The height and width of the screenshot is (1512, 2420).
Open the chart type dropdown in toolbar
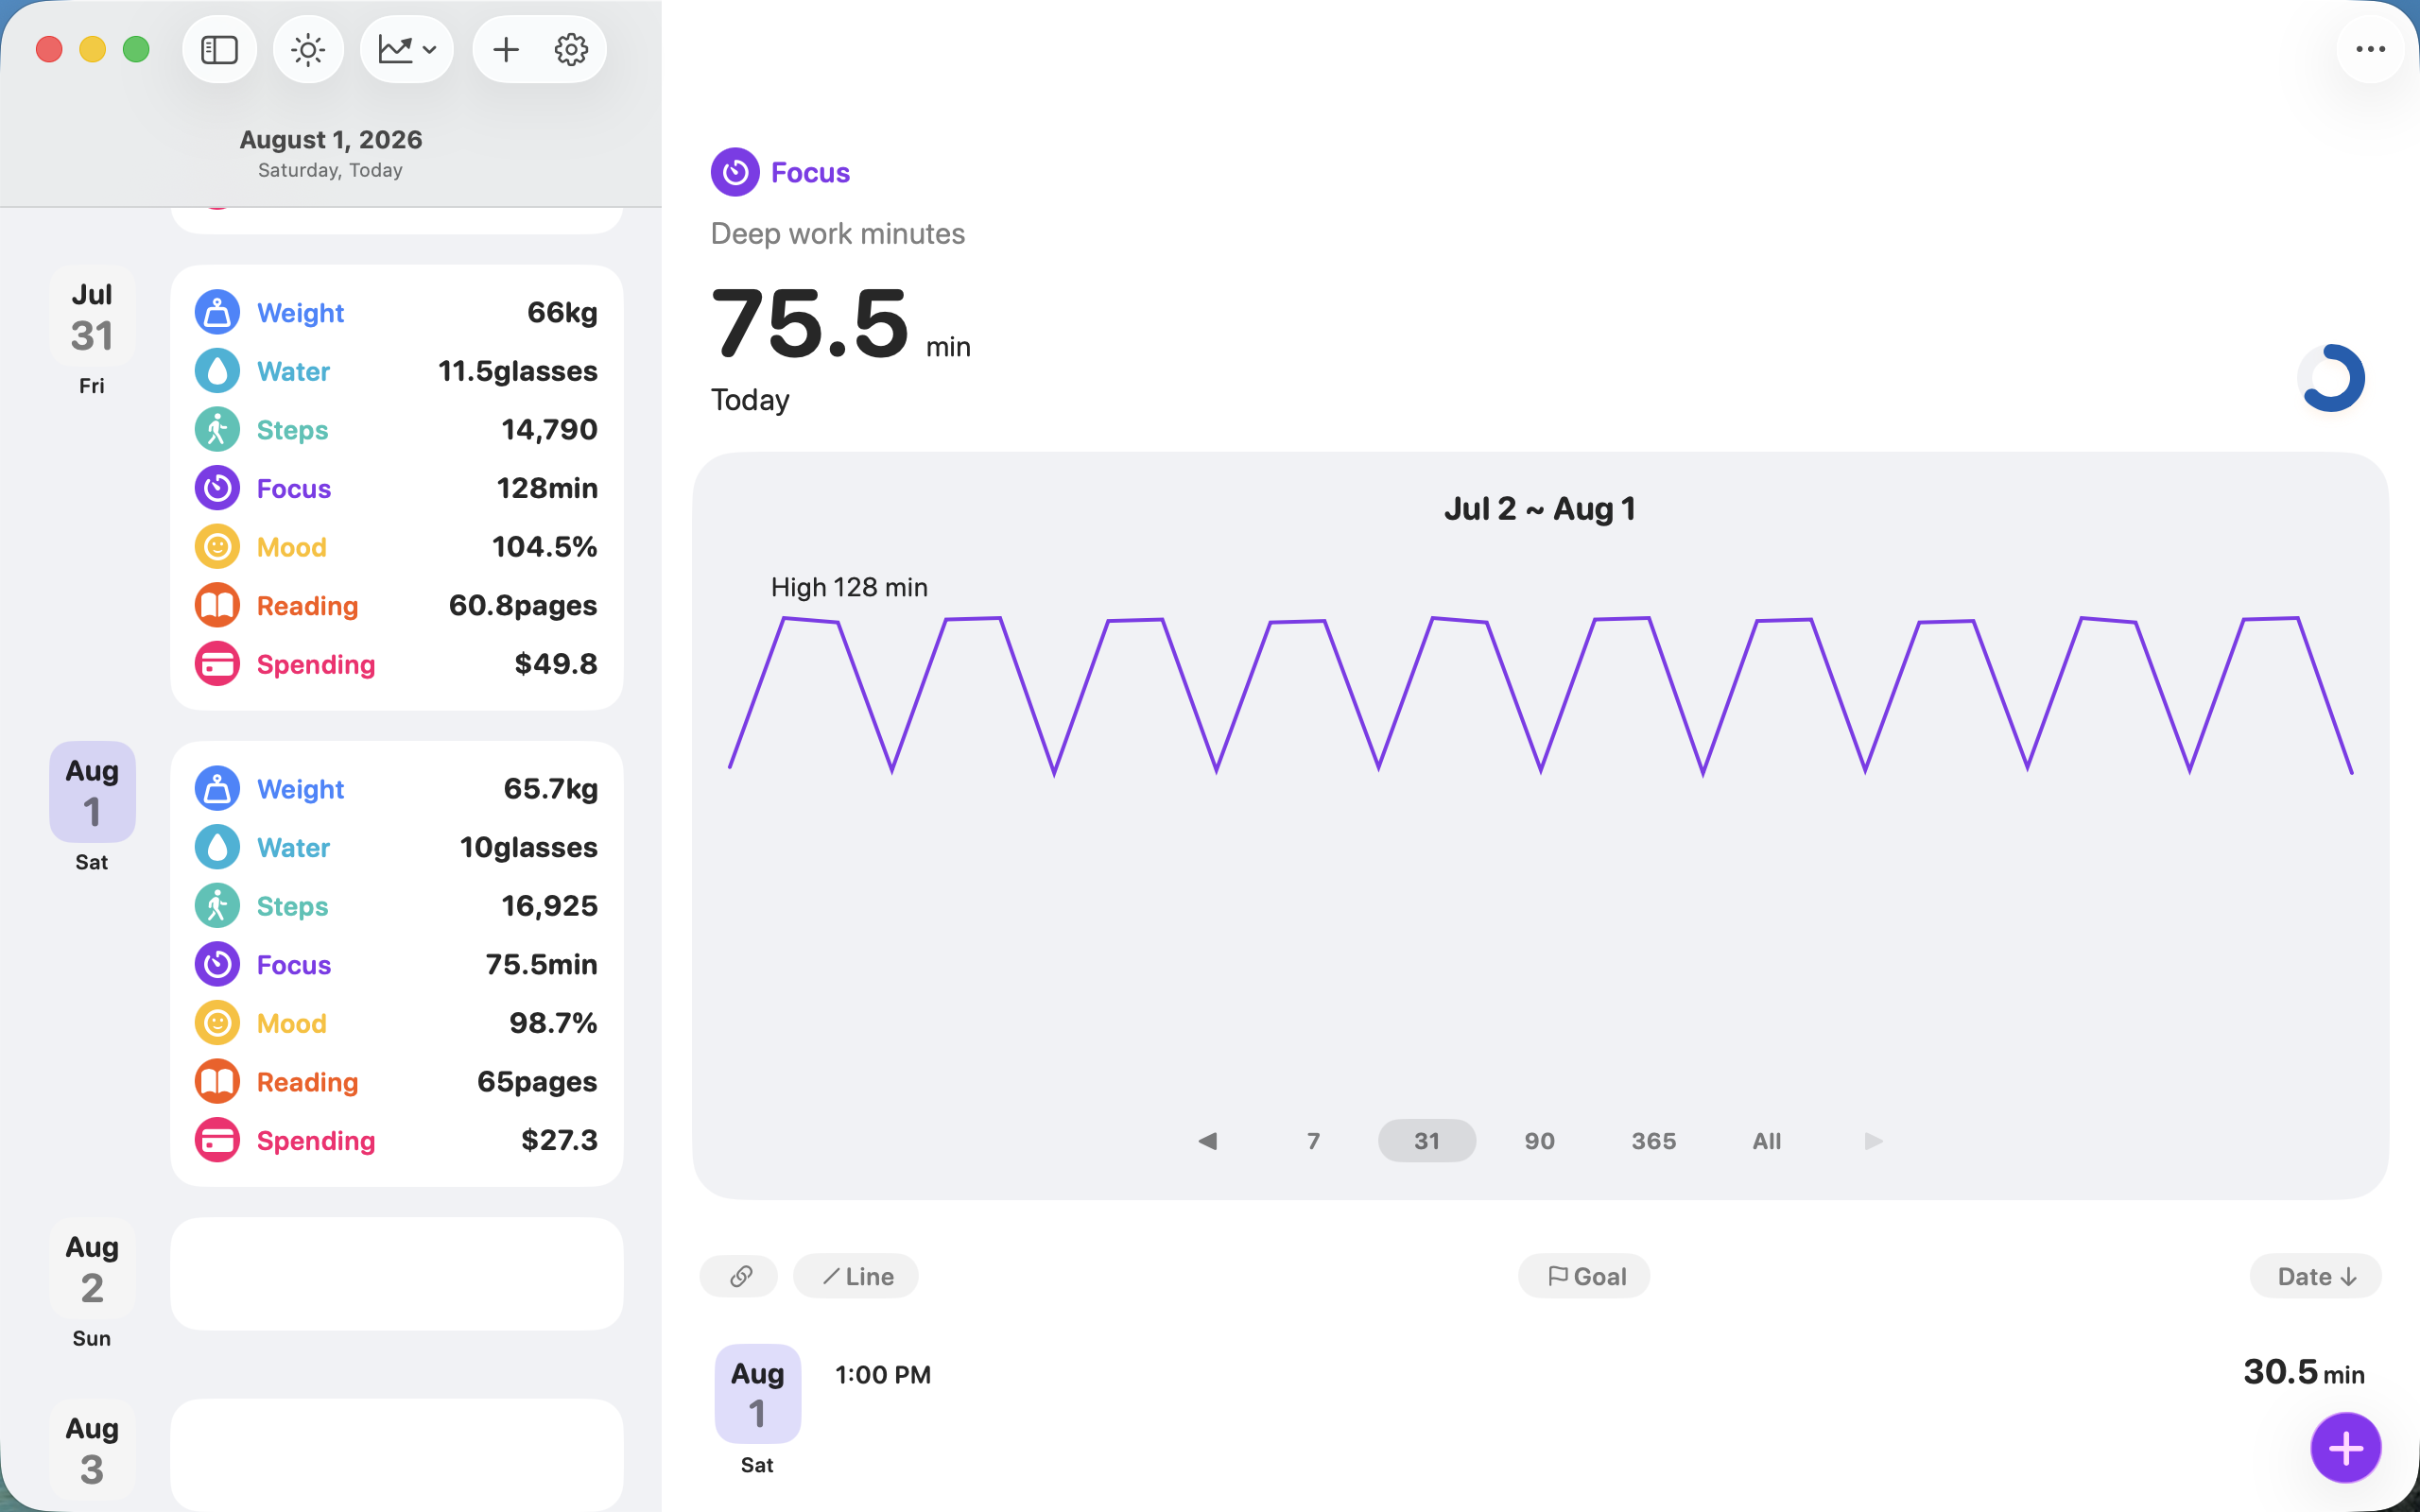coord(407,49)
